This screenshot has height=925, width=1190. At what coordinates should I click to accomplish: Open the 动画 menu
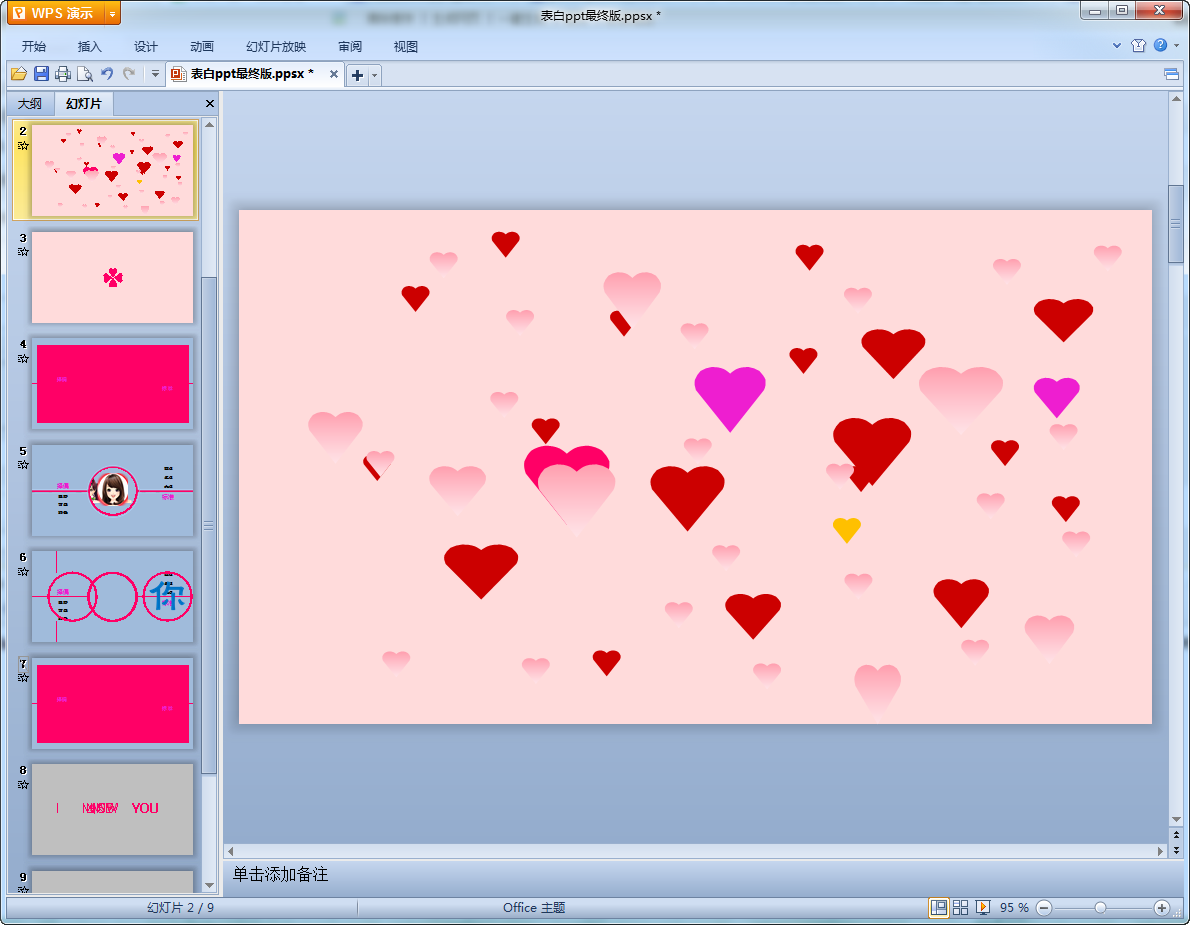202,46
